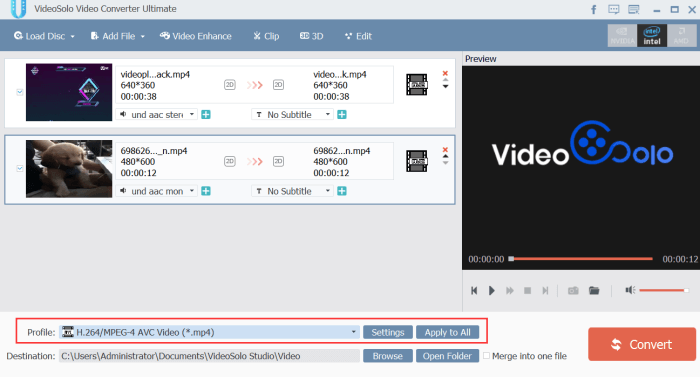
Task: Click output 2D icon of 69862...n.mp4
Action: click(x=278, y=161)
